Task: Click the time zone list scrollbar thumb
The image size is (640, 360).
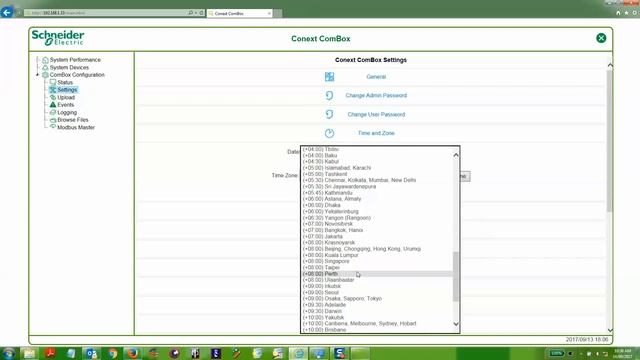Action: coord(456,276)
